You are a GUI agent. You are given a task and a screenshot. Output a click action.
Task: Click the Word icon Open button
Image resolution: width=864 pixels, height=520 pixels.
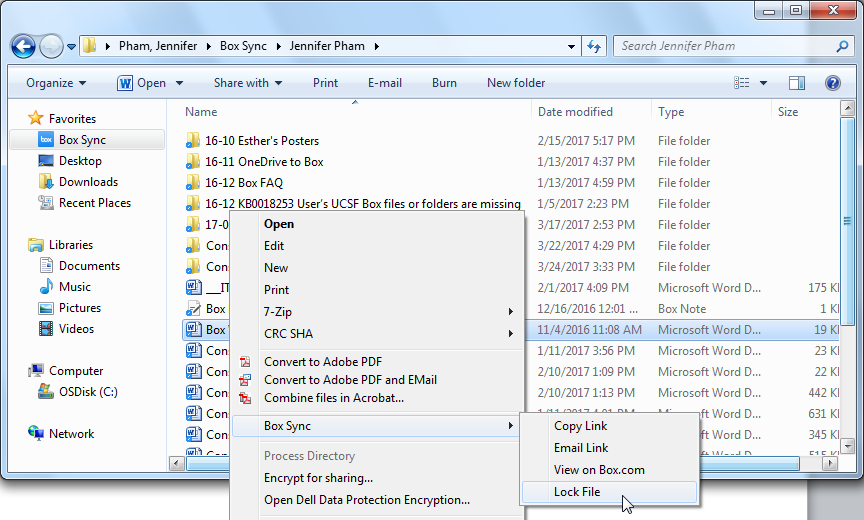[141, 83]
